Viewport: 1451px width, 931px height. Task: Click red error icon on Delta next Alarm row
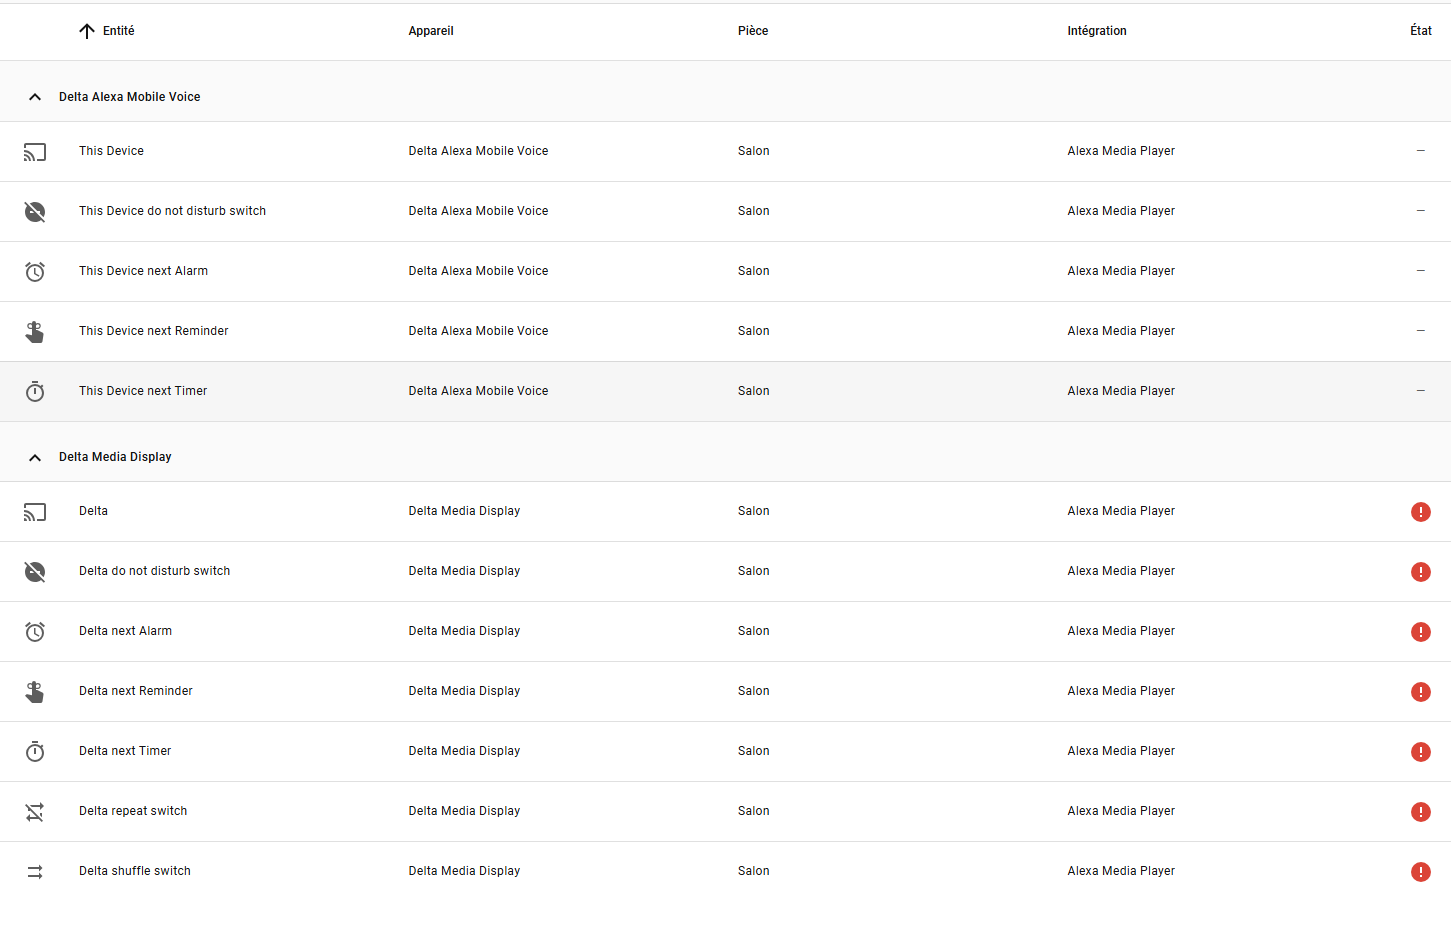coord(1420,632)
